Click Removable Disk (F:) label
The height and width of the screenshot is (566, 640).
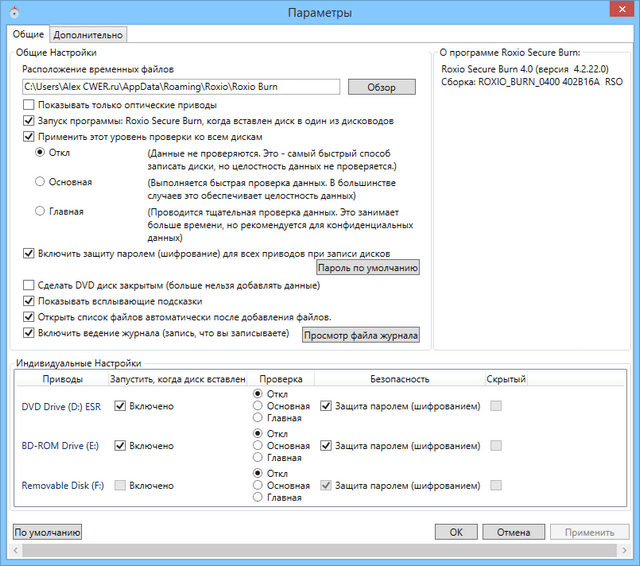pos(63,486)
